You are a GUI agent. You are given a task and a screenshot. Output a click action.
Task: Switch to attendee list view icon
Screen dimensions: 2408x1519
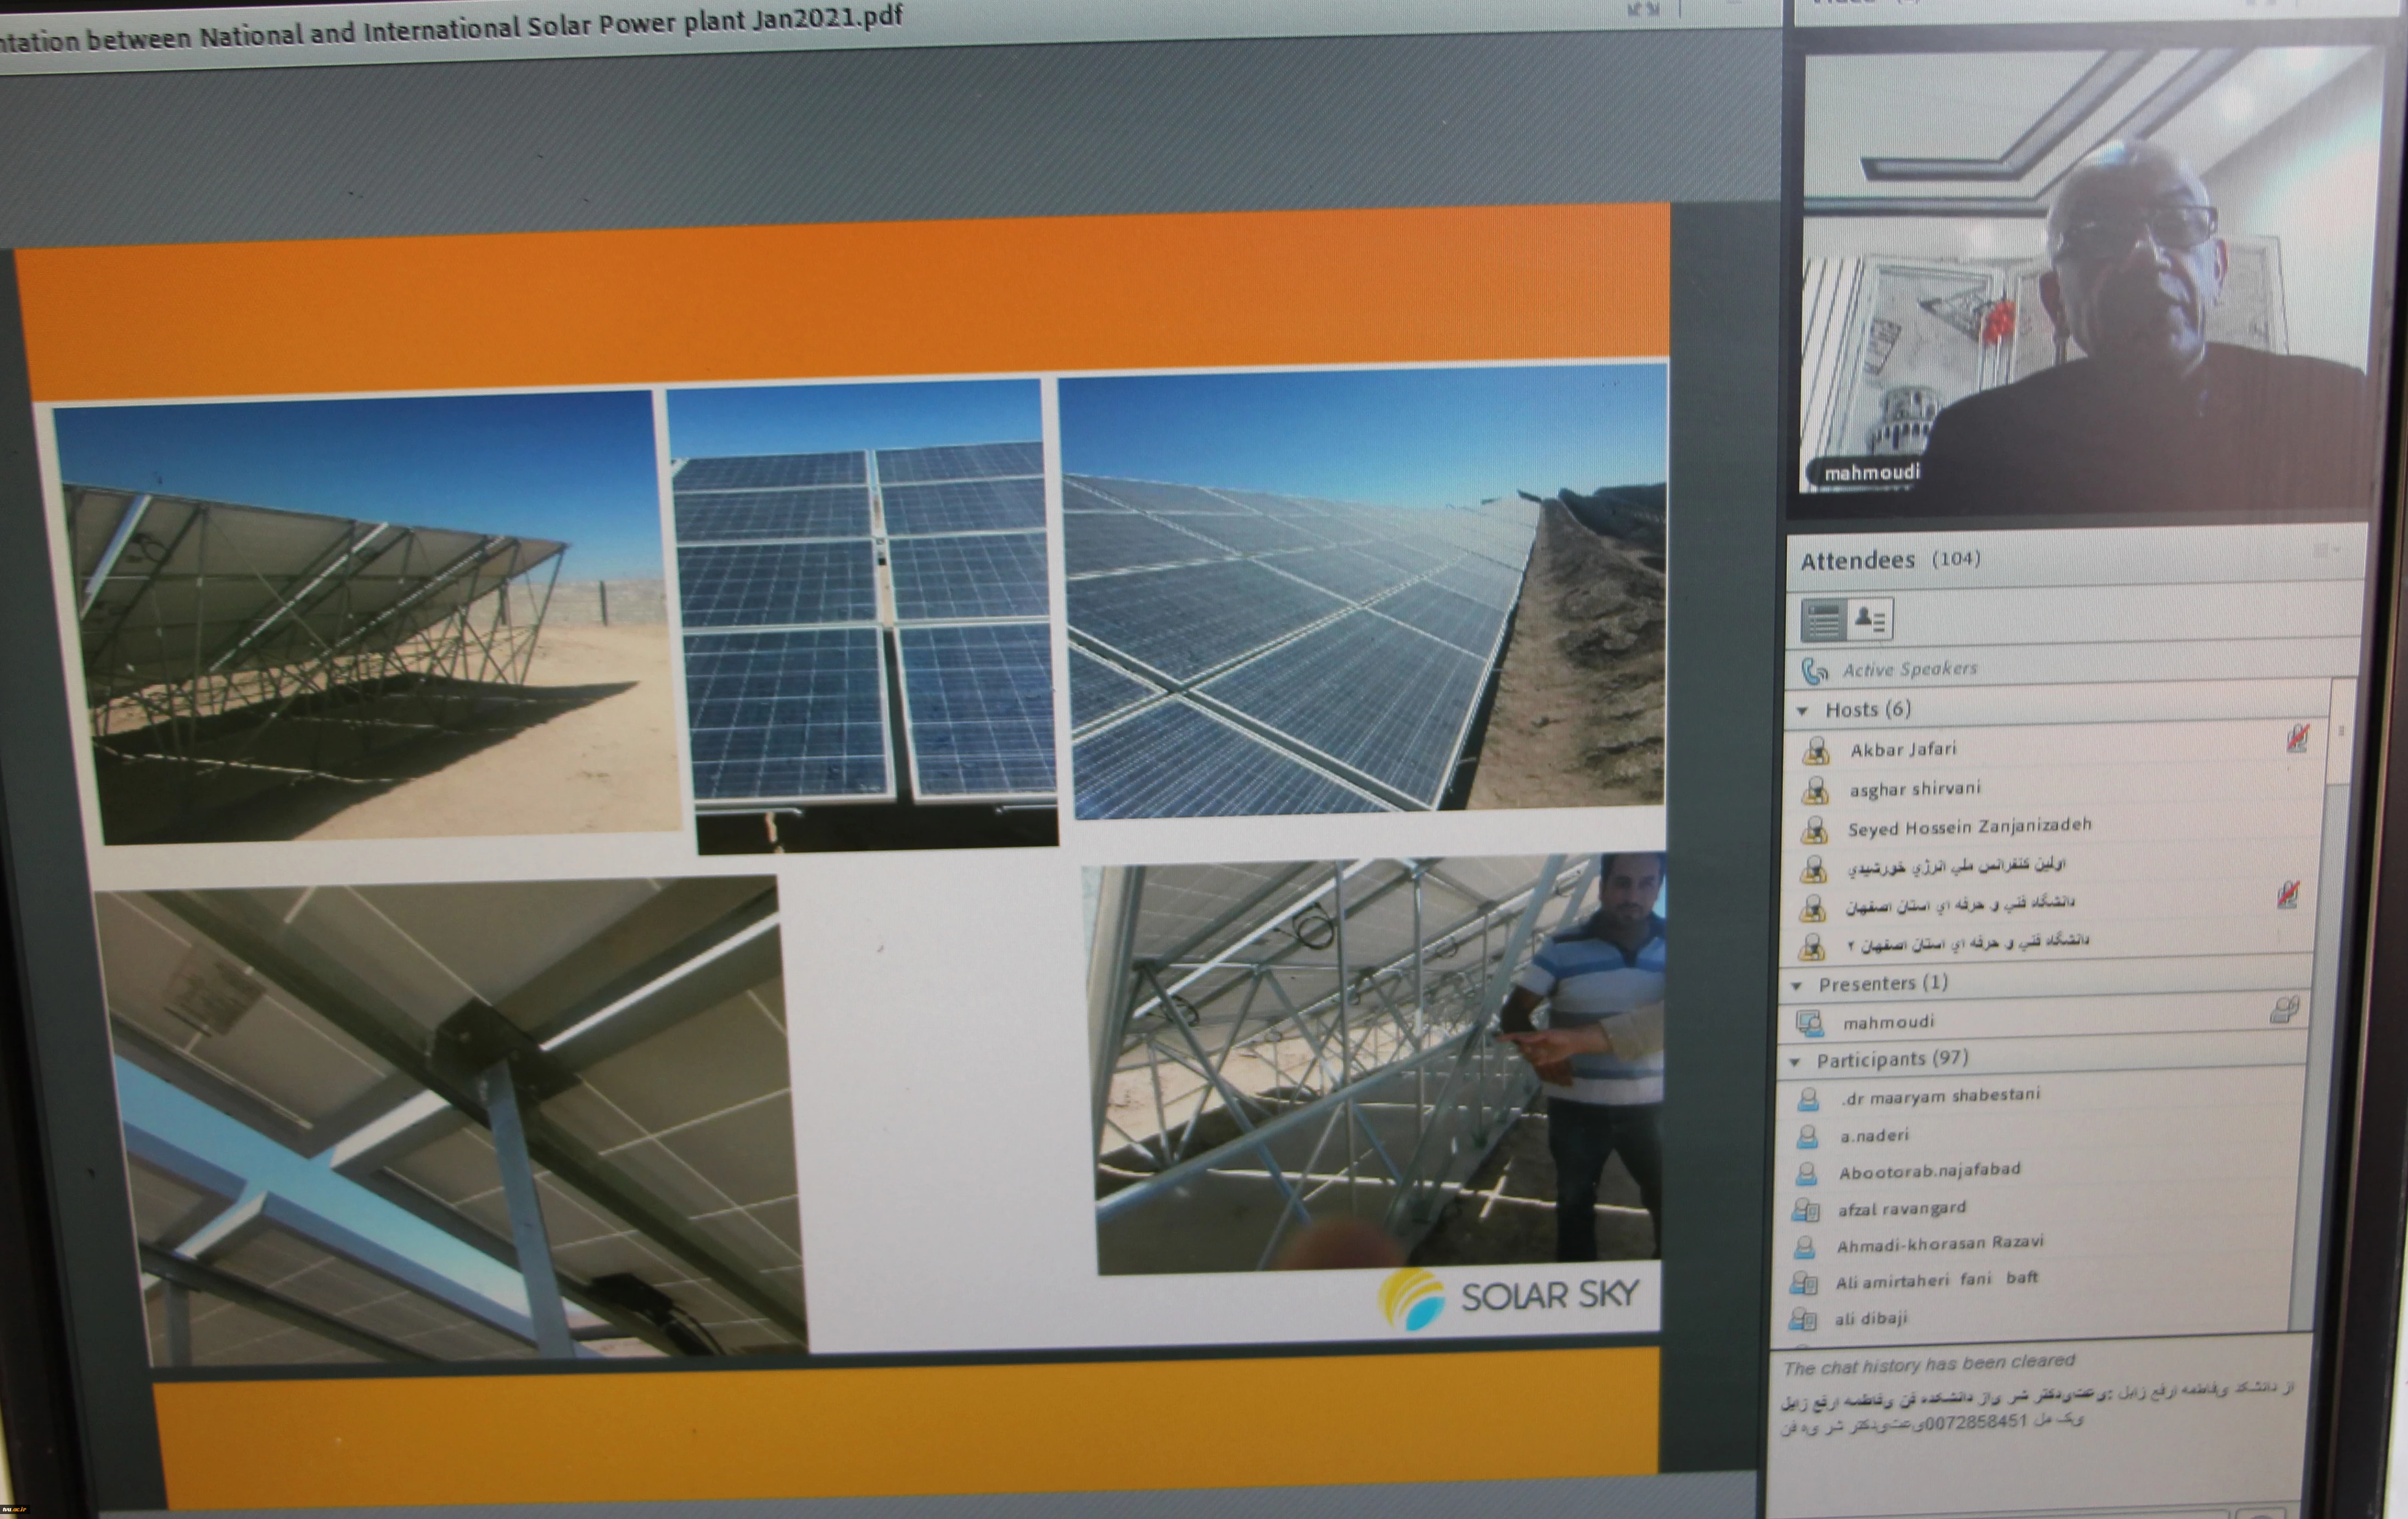pyautogui.click(x=1823, y=621)
